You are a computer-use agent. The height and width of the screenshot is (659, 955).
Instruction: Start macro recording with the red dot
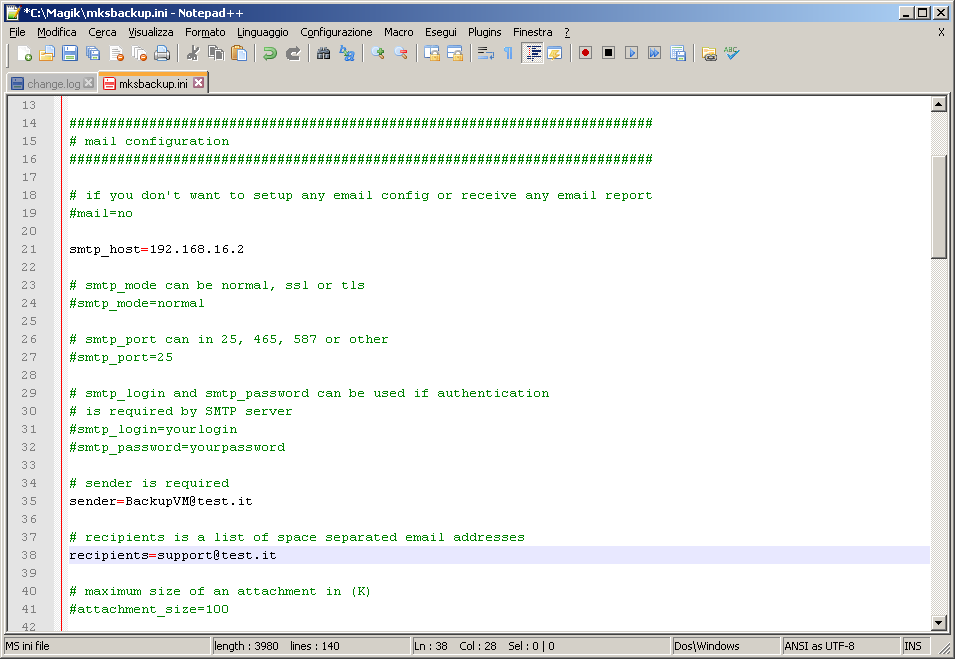[585, 54]
